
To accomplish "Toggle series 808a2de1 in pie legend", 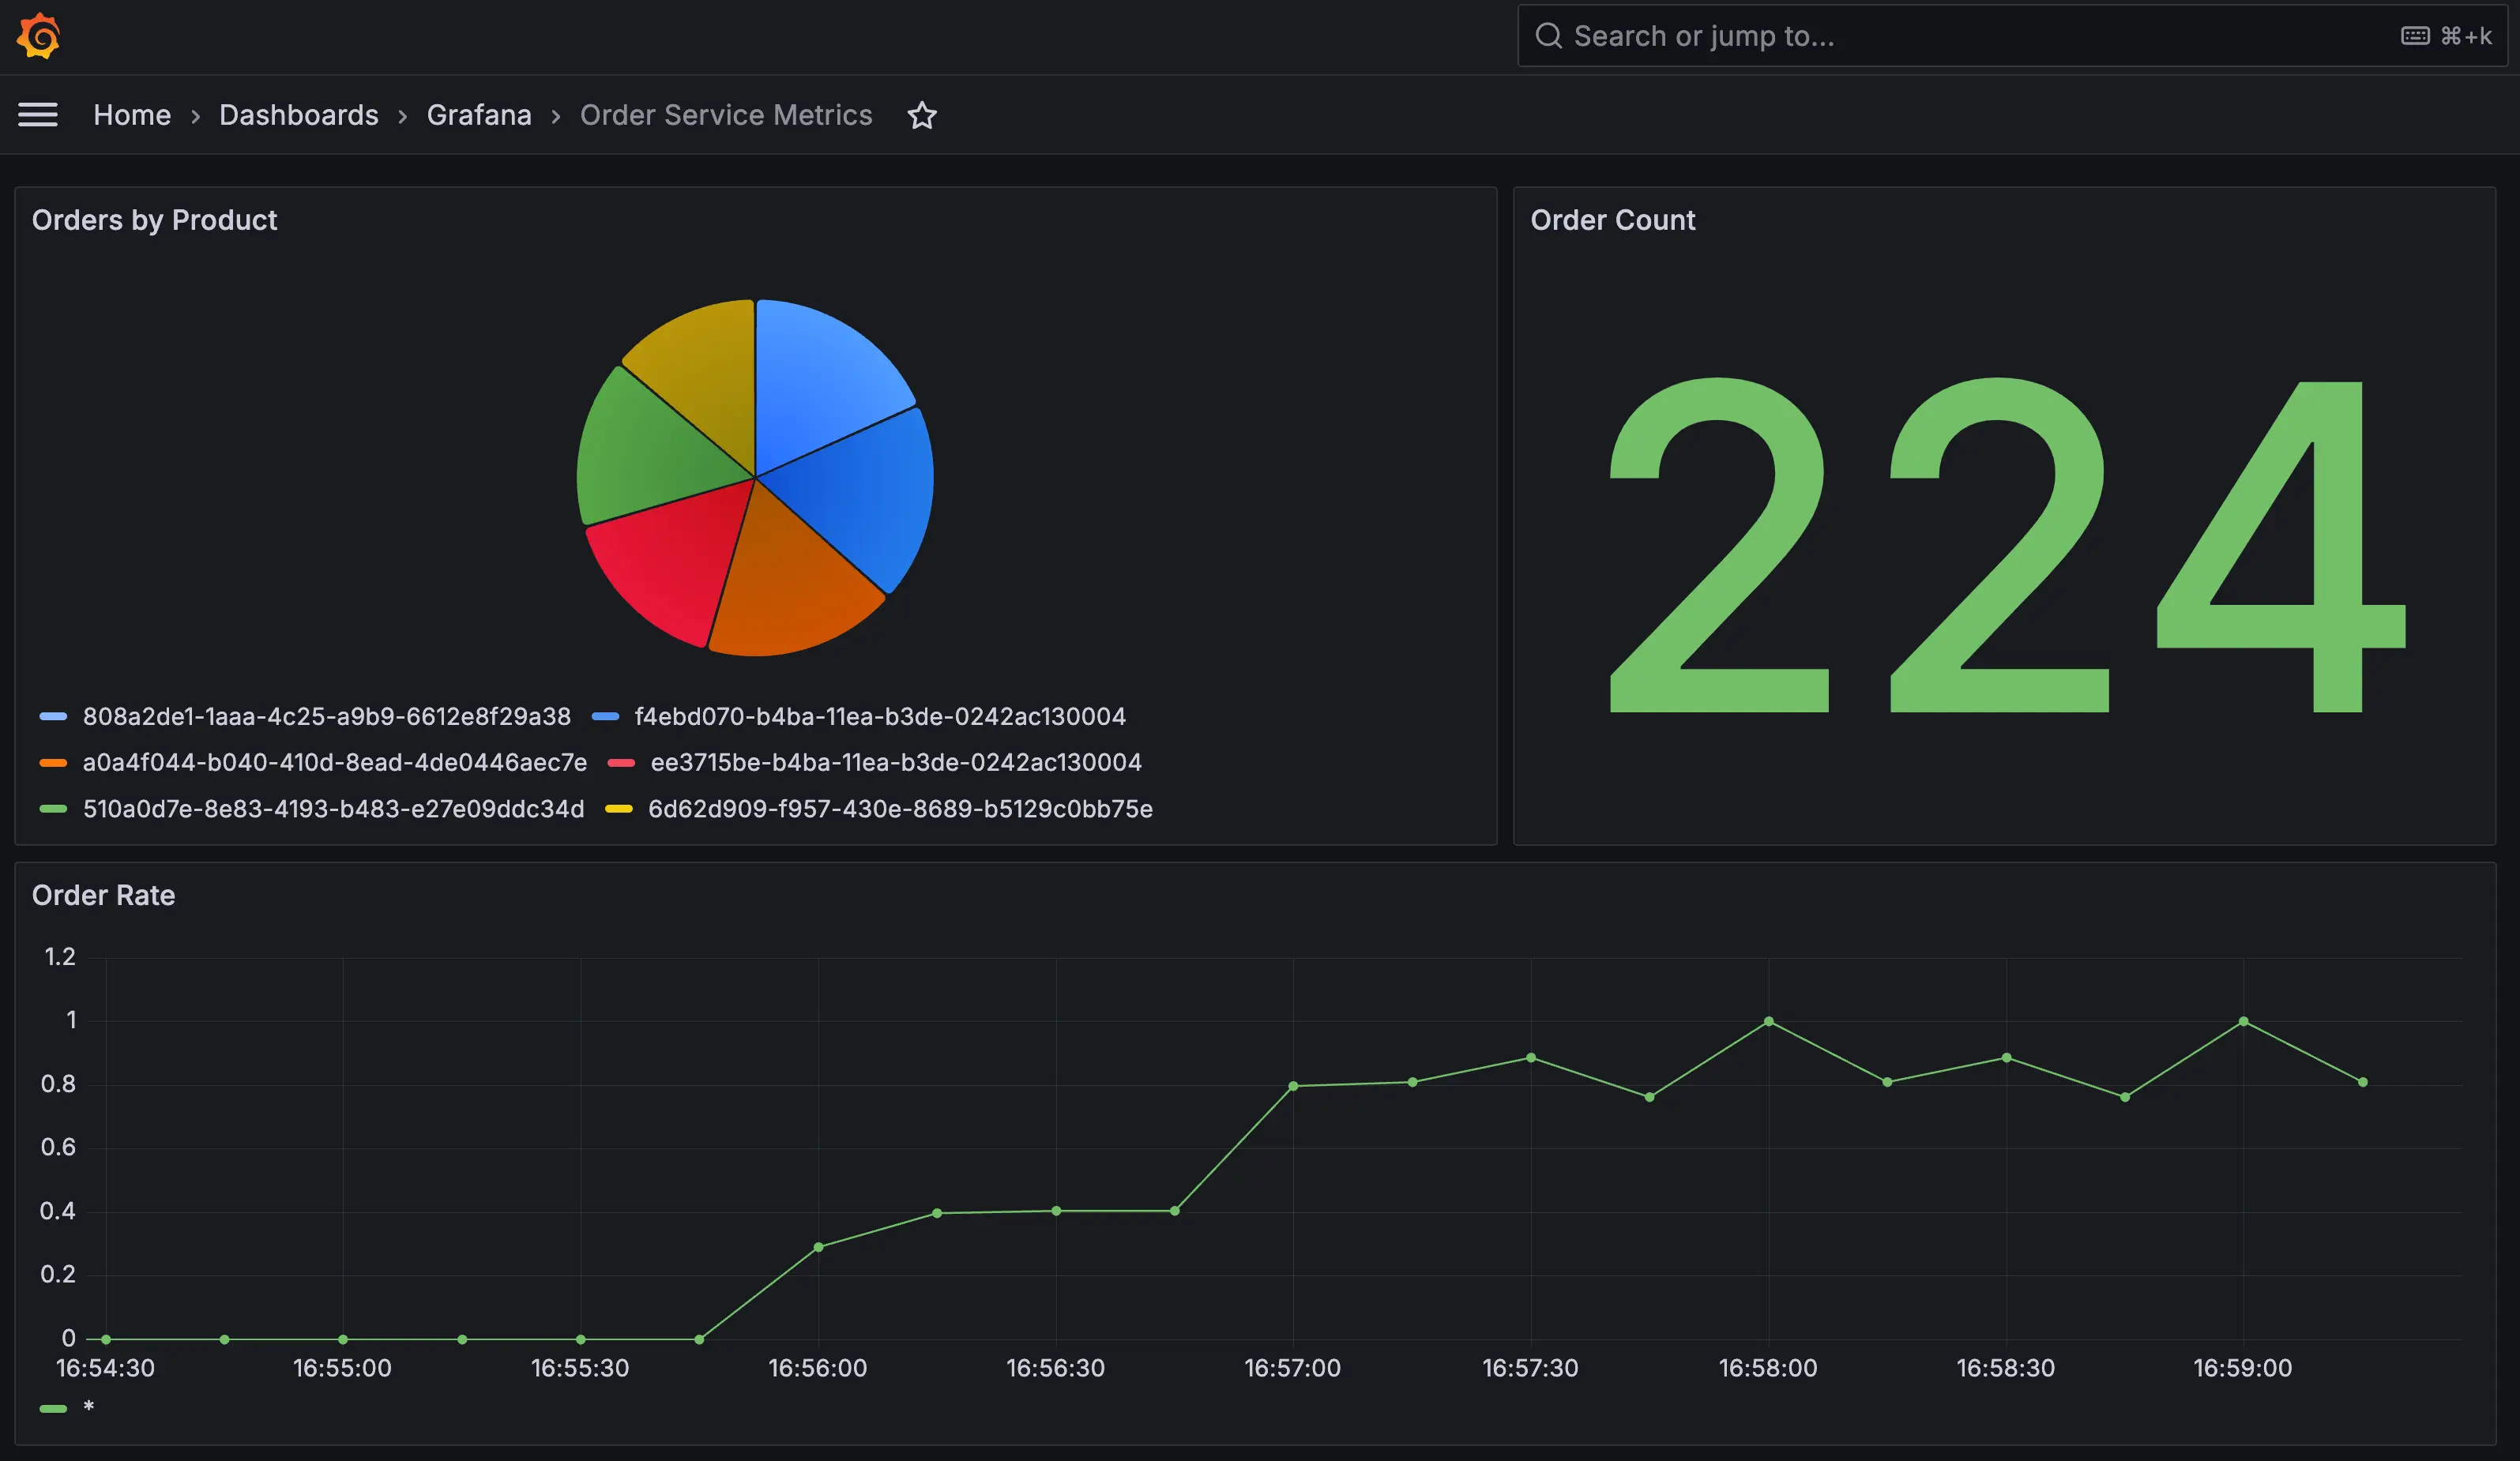I will pos(326,716).
